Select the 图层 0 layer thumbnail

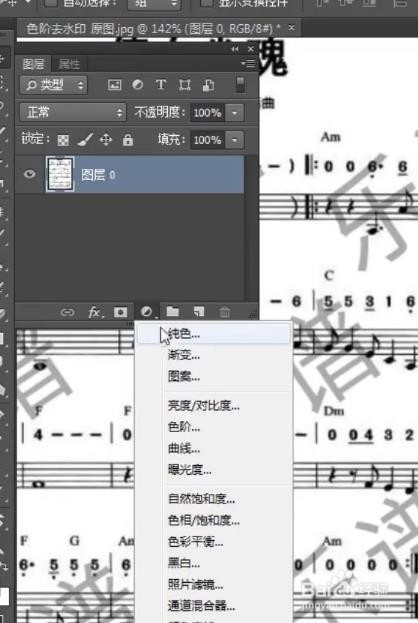(60, 174)
